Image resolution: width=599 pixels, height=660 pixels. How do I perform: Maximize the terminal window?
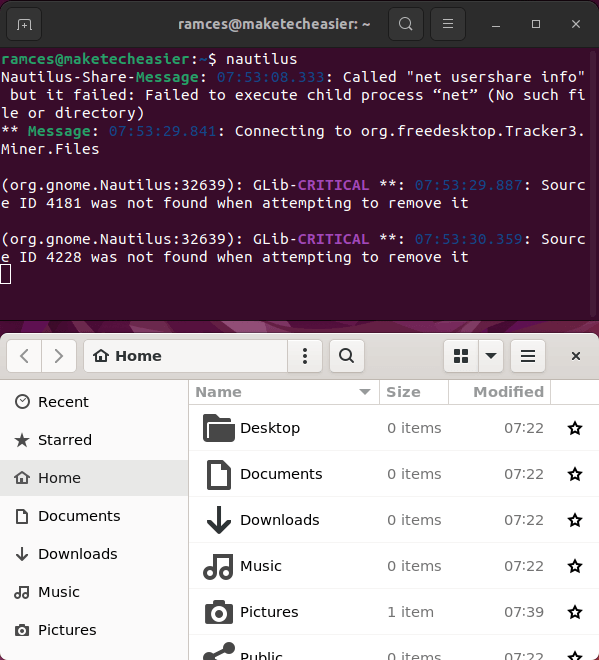536,24
